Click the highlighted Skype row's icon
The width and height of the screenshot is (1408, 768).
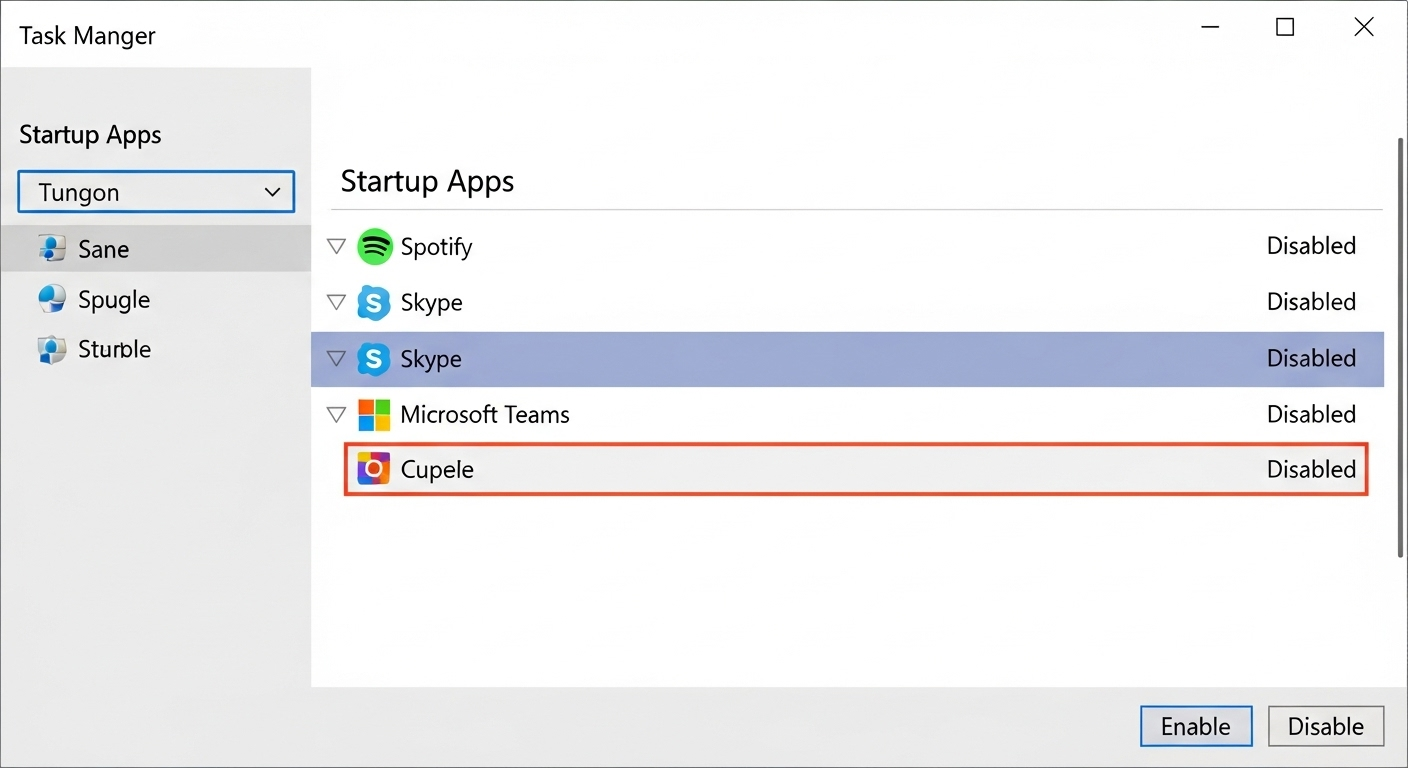click(376, 358)
